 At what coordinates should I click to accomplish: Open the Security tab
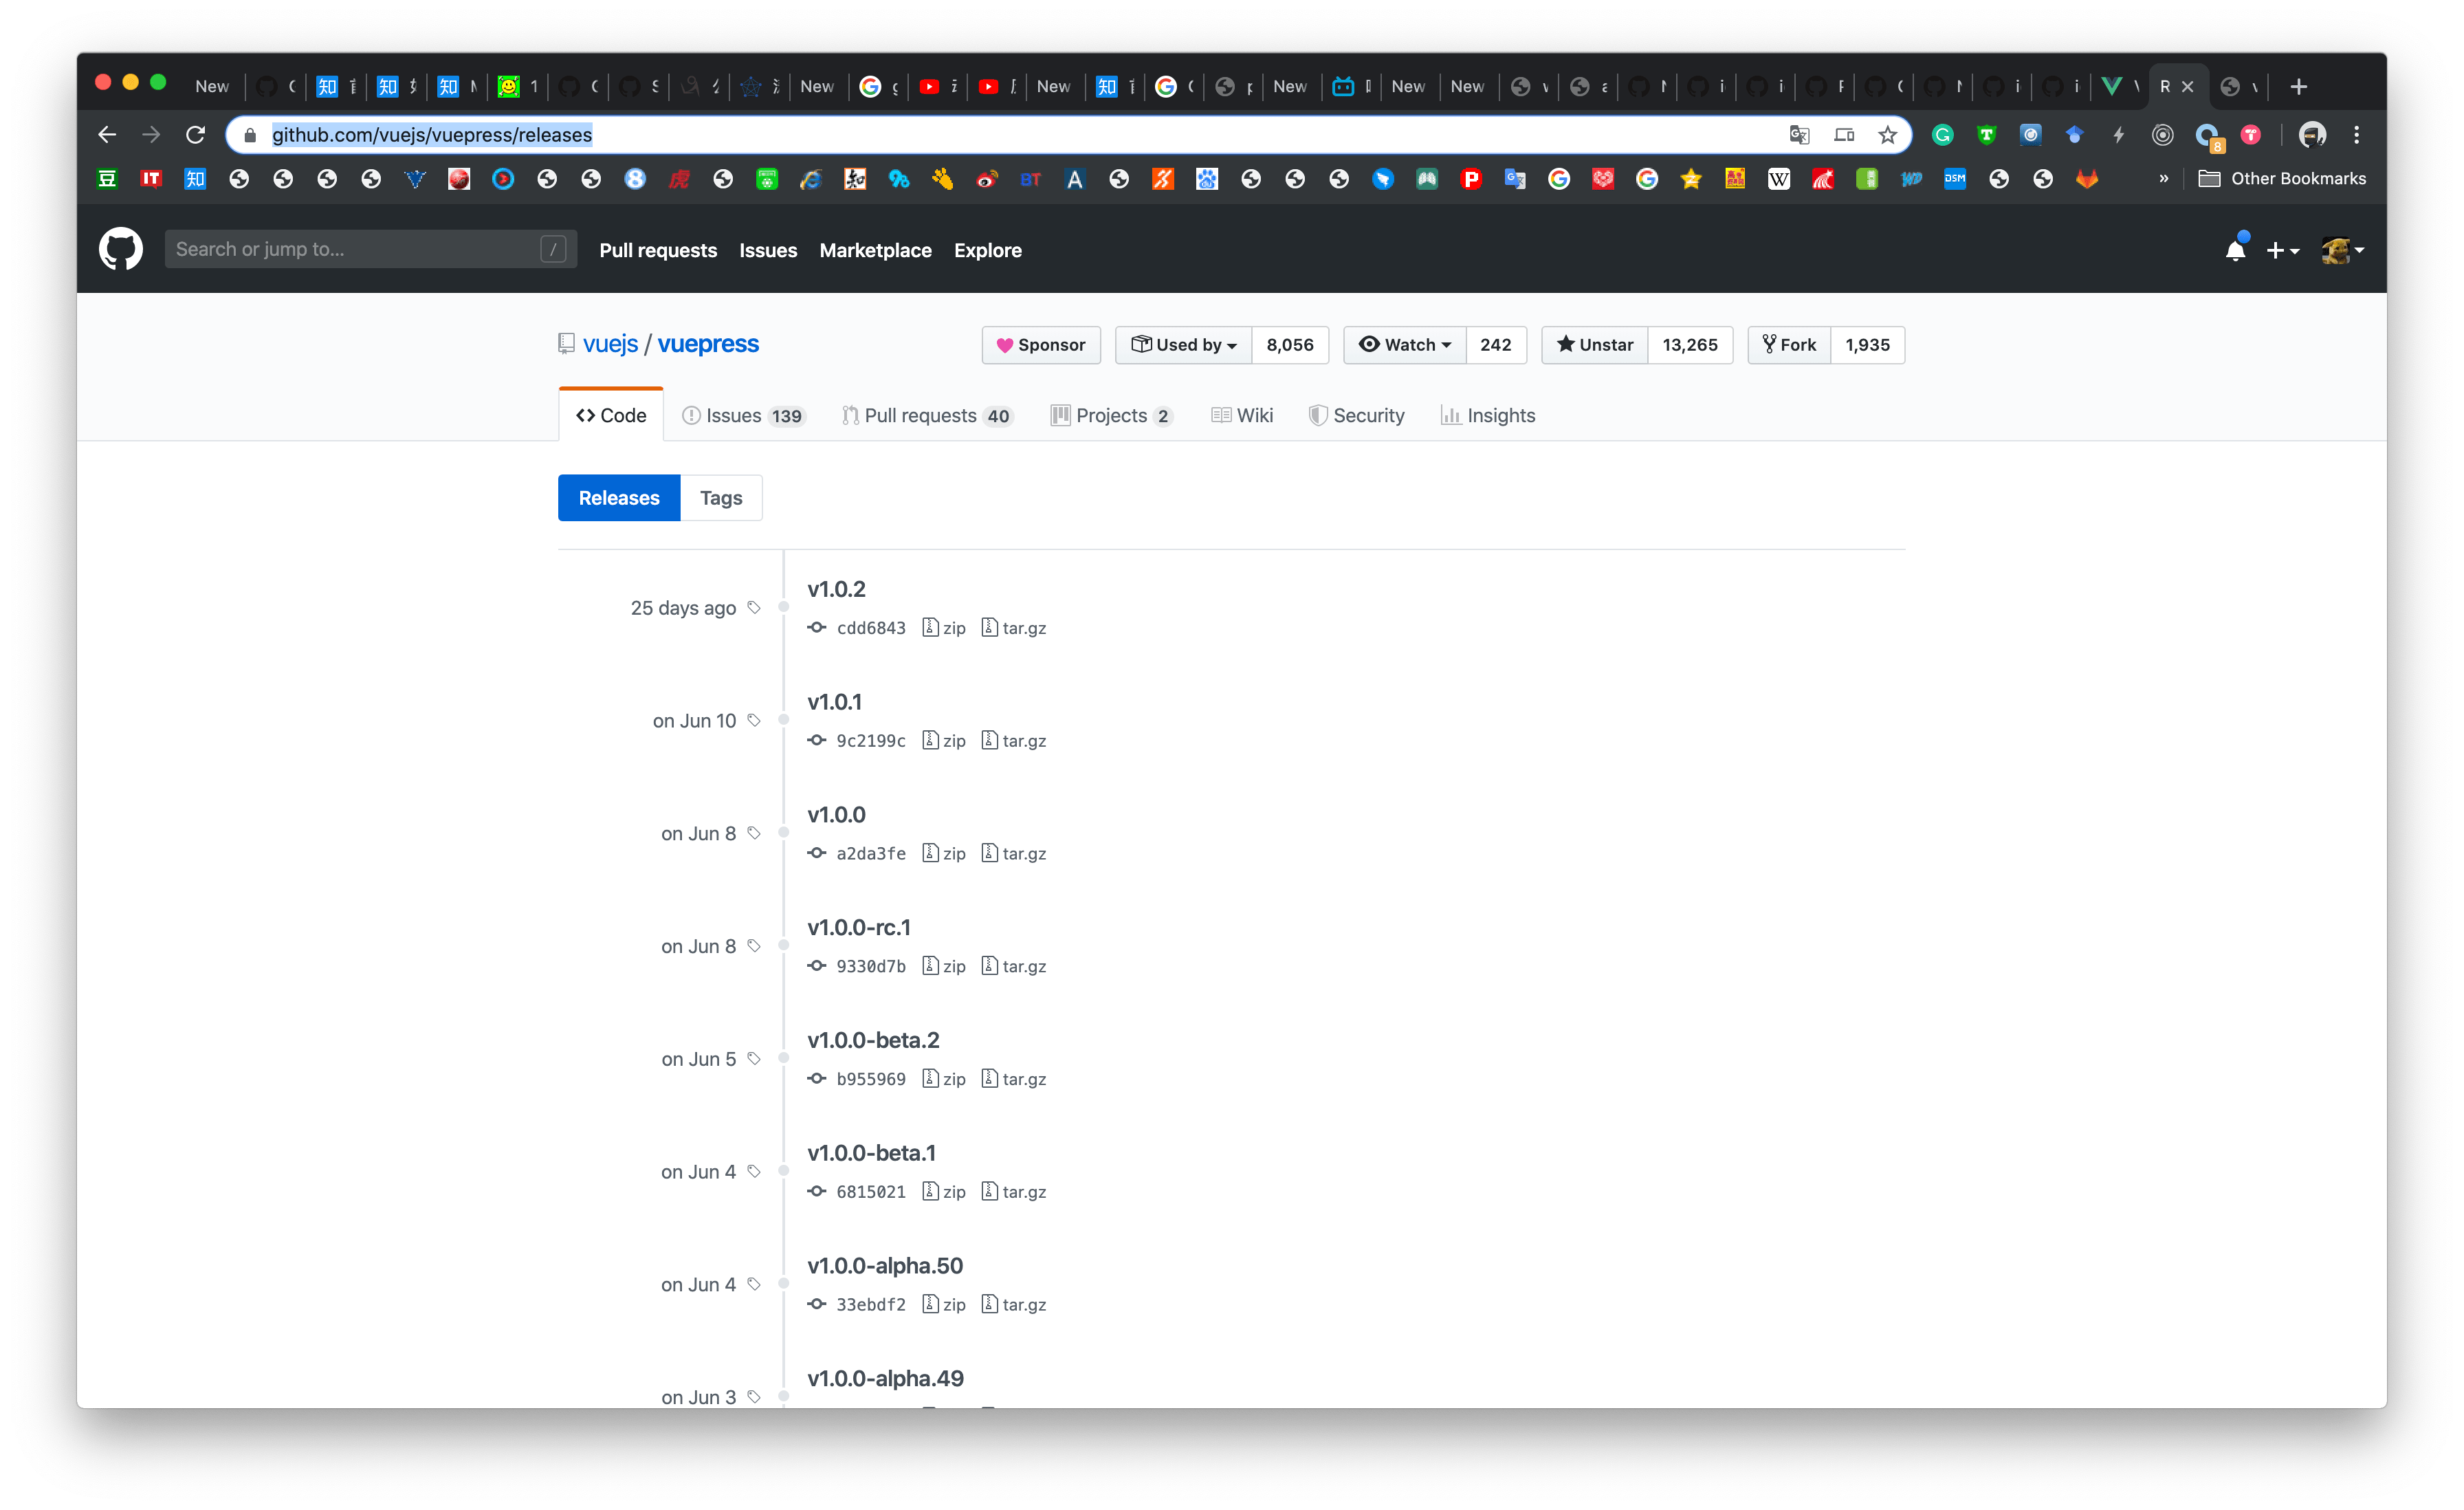[1357, 415]
